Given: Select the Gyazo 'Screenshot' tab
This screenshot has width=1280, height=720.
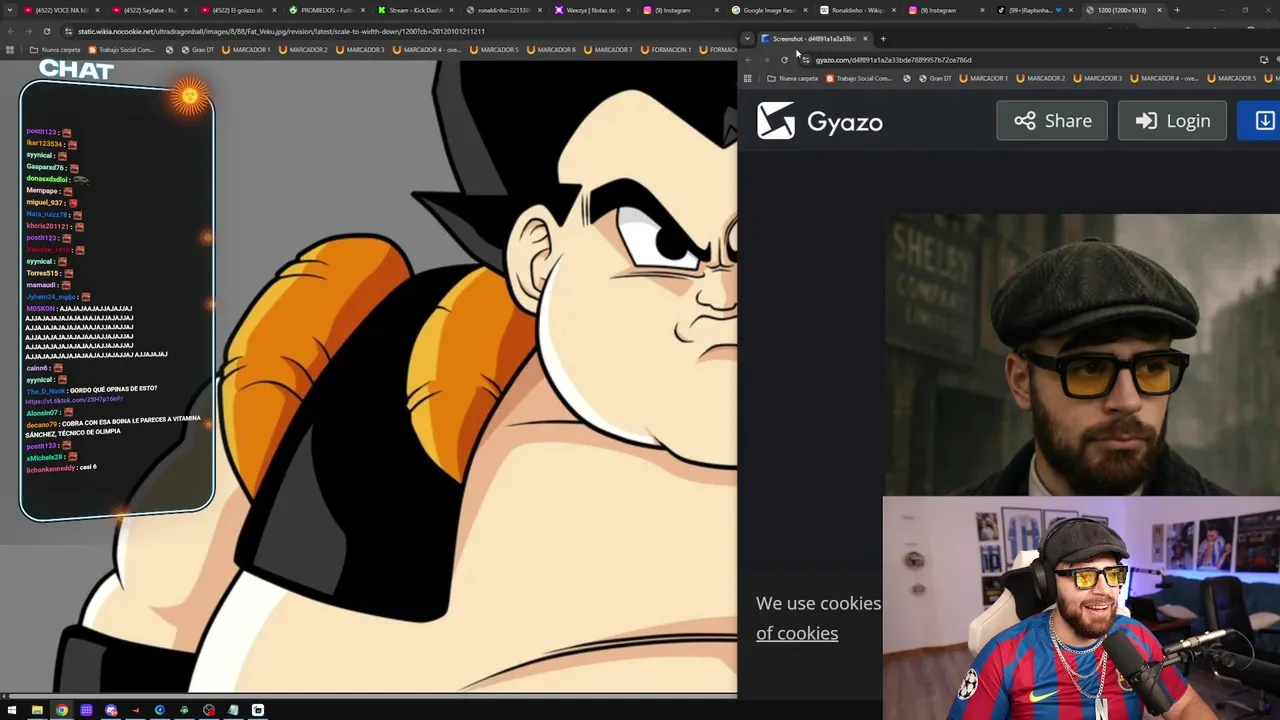Looking at the screenshot, I should (x=814, y=39).
